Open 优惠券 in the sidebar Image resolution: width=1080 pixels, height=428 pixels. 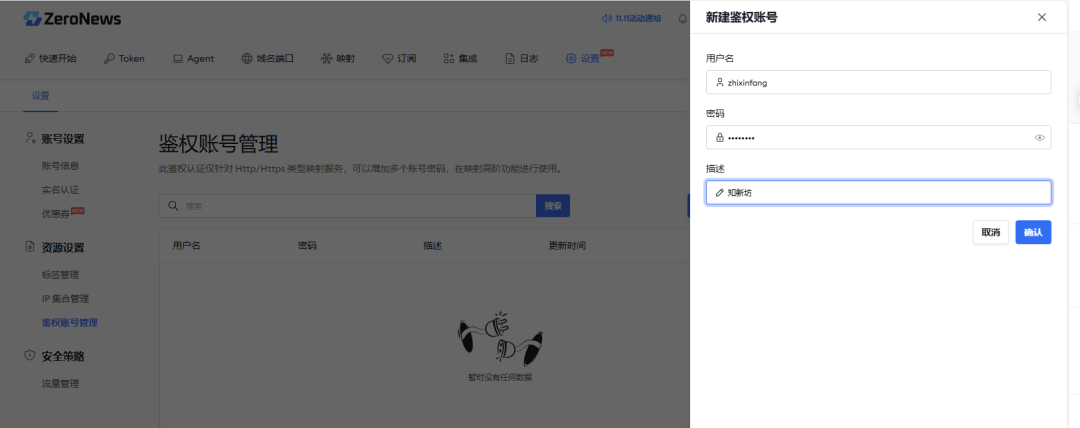click(x=56, y=214)
